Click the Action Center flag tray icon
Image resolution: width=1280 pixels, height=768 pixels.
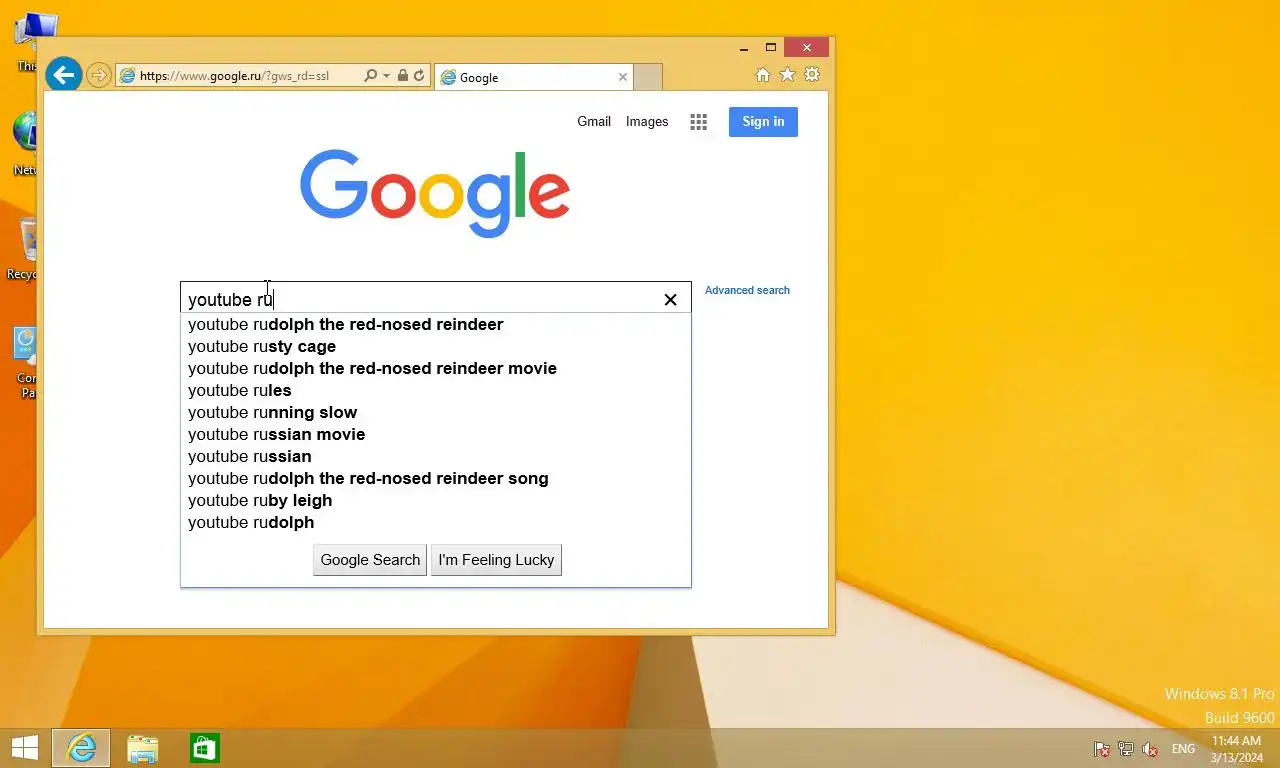1102,749
